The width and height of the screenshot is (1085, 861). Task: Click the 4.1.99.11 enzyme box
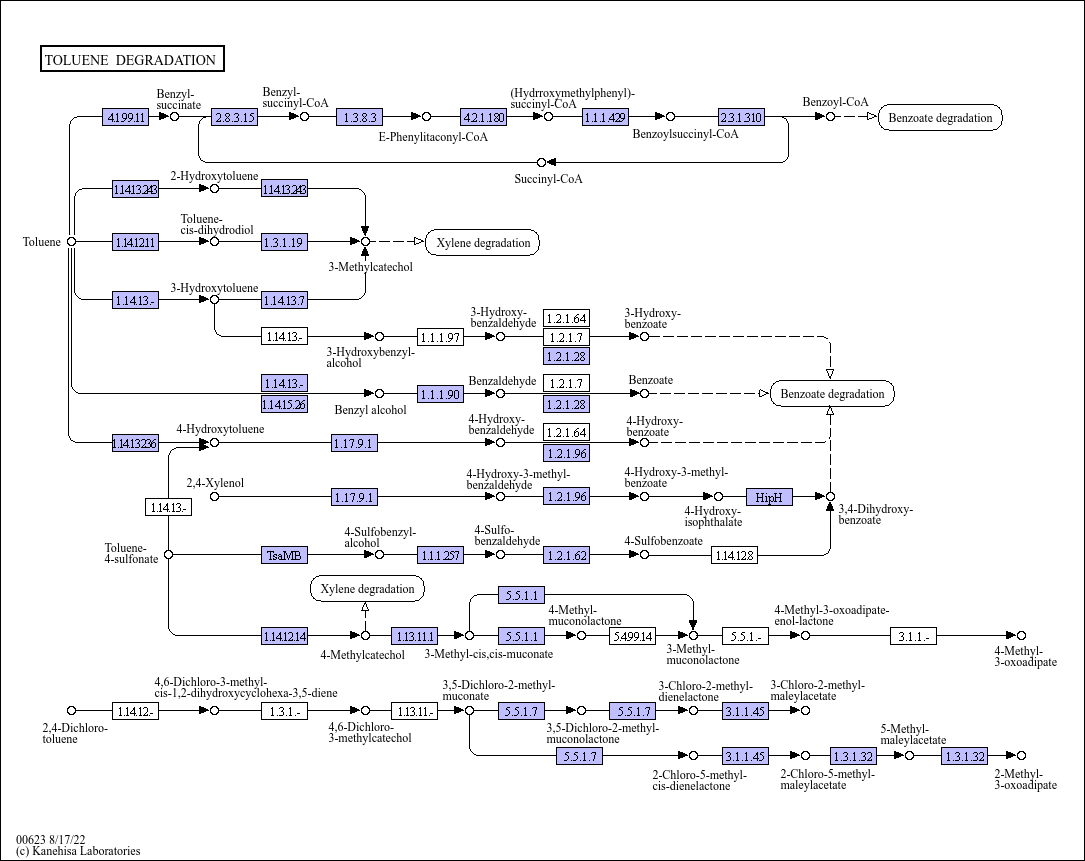point(125,117)
